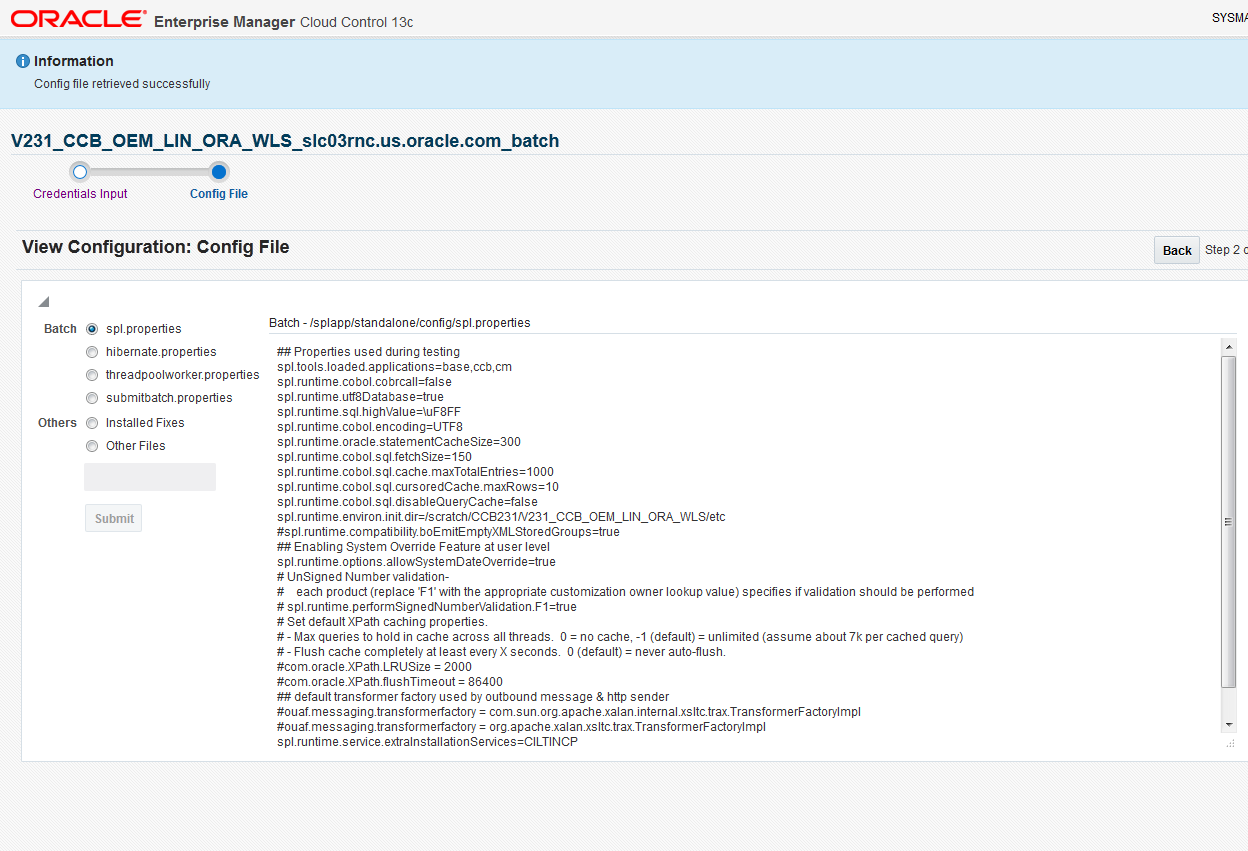Click the Config File step label
Viewport: 1248px width, 851px height.
[219, 194]
